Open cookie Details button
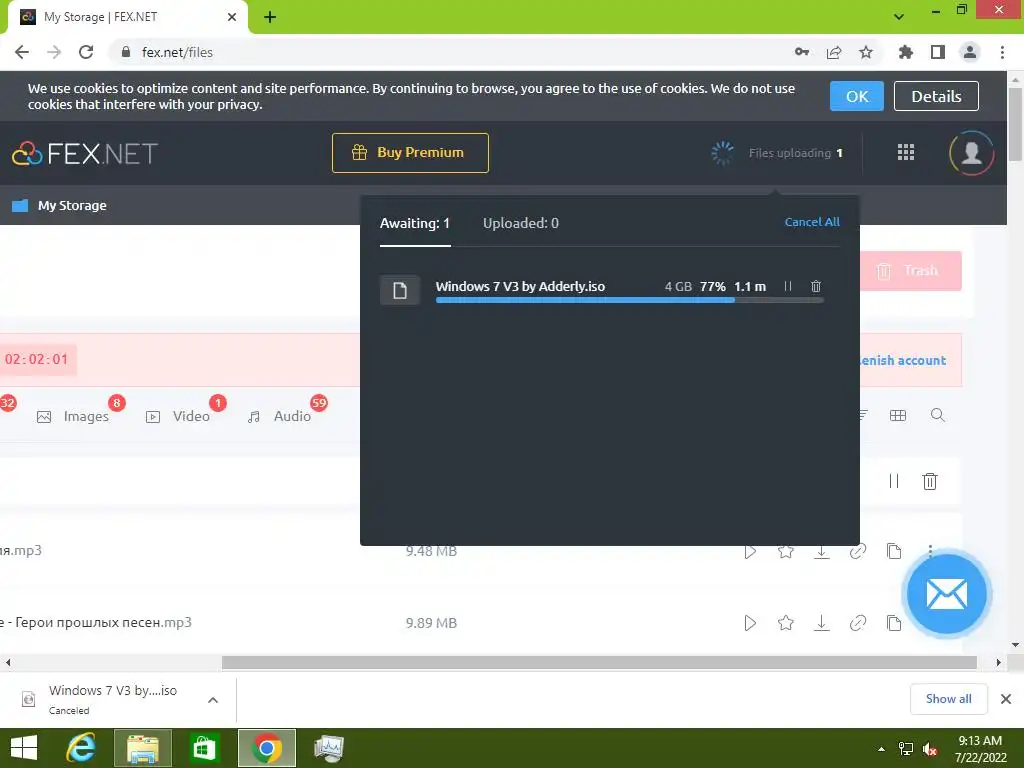Viewport: 1024px width, 768px height. (x=936, y=96)
